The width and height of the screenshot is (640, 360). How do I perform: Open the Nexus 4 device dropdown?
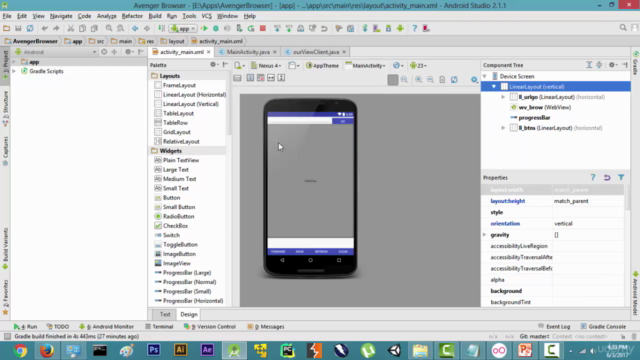pos(266,65)
